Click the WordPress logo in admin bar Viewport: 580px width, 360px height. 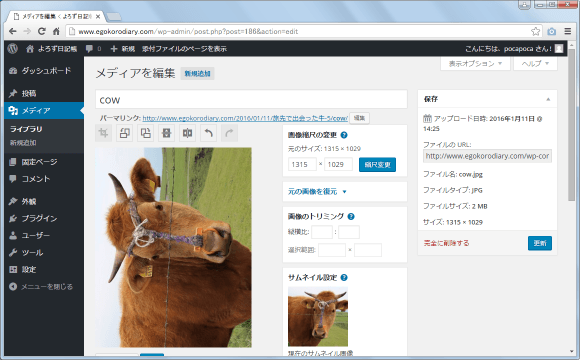(x=13, y=48)
